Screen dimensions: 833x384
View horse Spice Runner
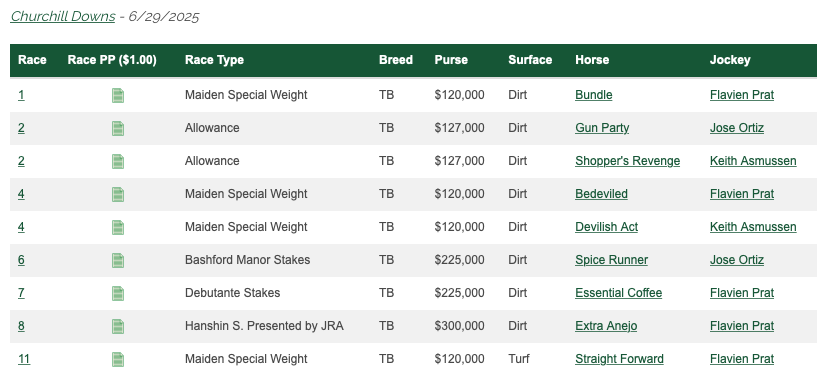pos(611,260)
